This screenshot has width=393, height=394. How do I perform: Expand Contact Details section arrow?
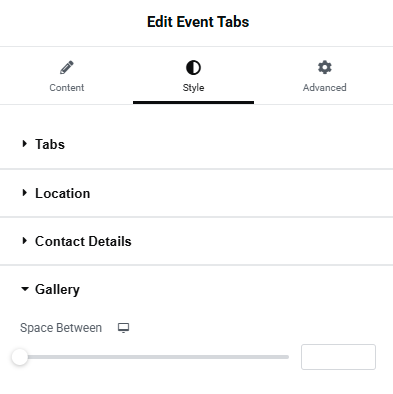pos(24,241)
